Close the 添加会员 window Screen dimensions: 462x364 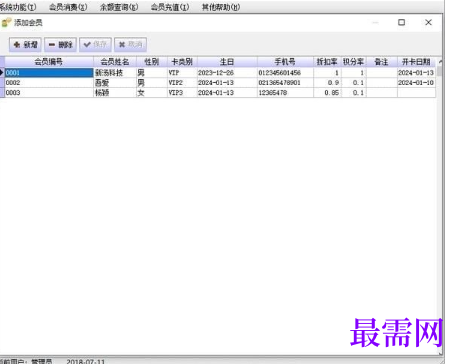click(x=428, y=22)
